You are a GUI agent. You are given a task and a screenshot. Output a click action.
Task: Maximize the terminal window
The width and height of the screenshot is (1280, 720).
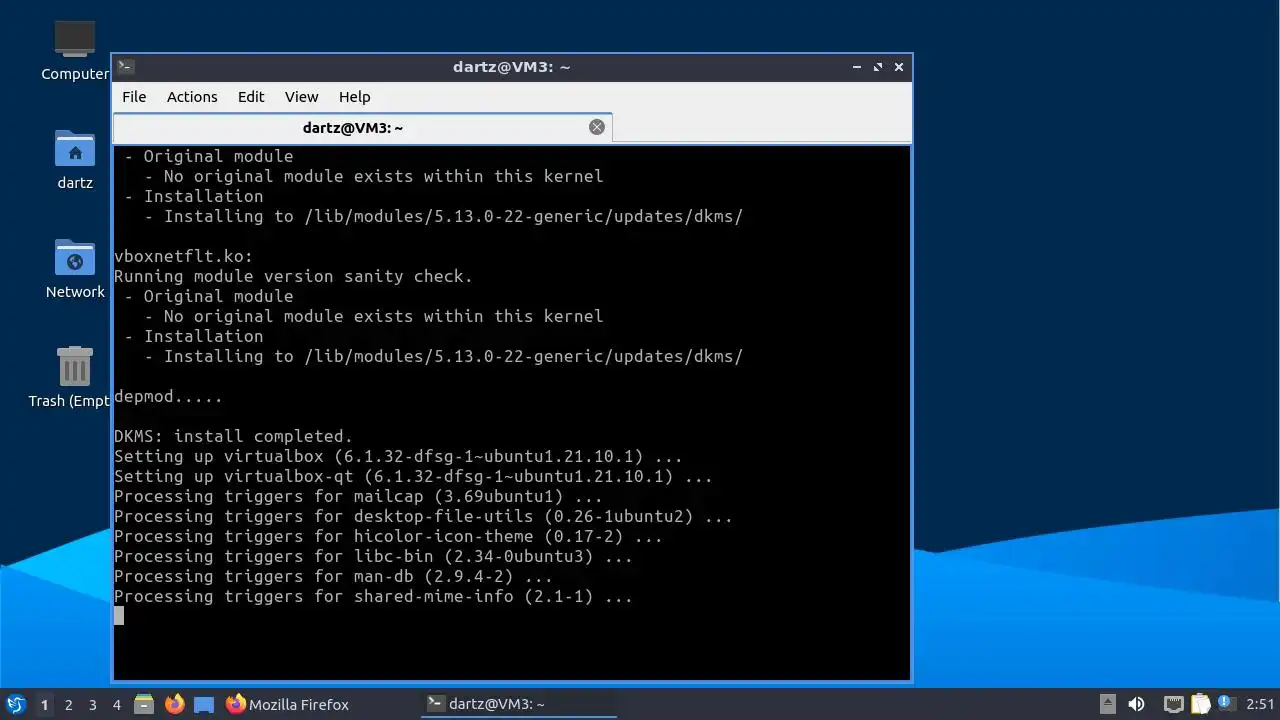pos(878,67)
